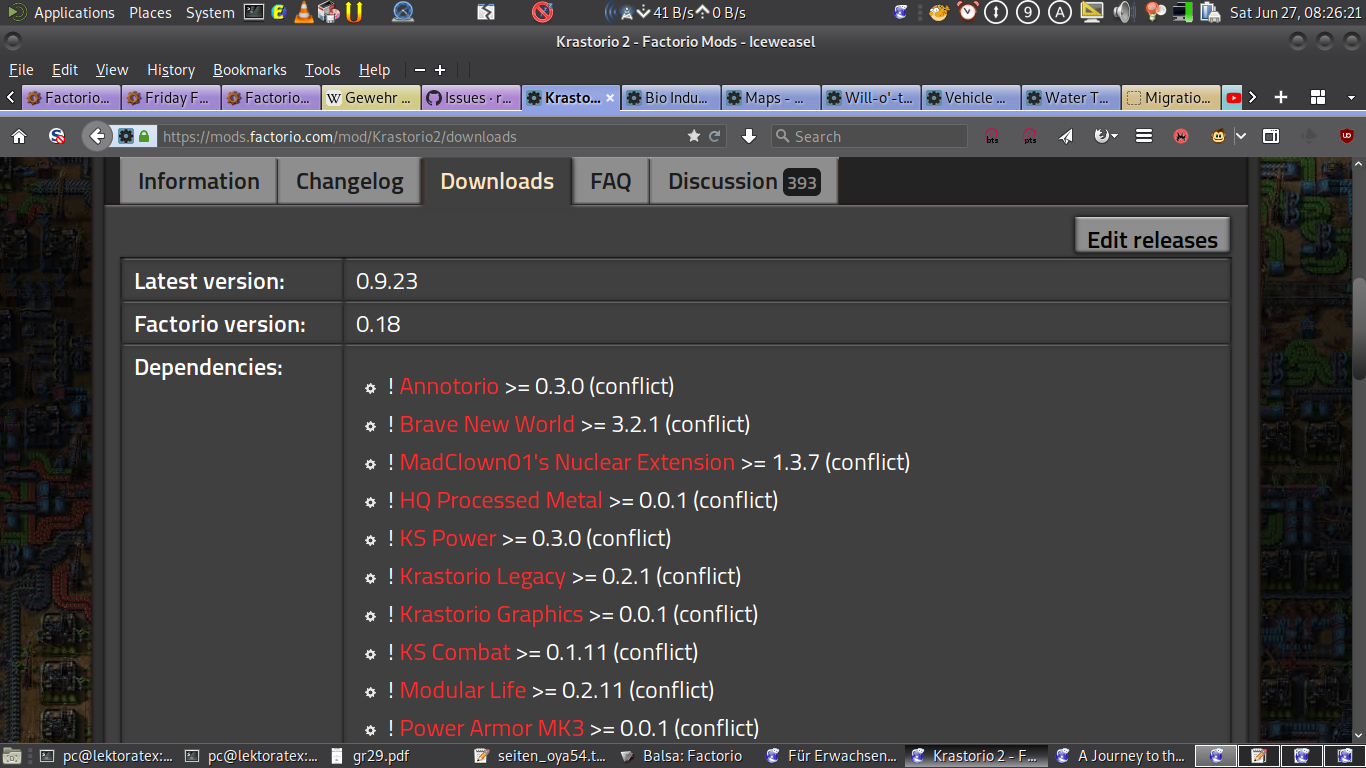Open the list all tabs dropdown arrow
The width and height of the screenshot is (1366, 768).
tap(1351, 98)
